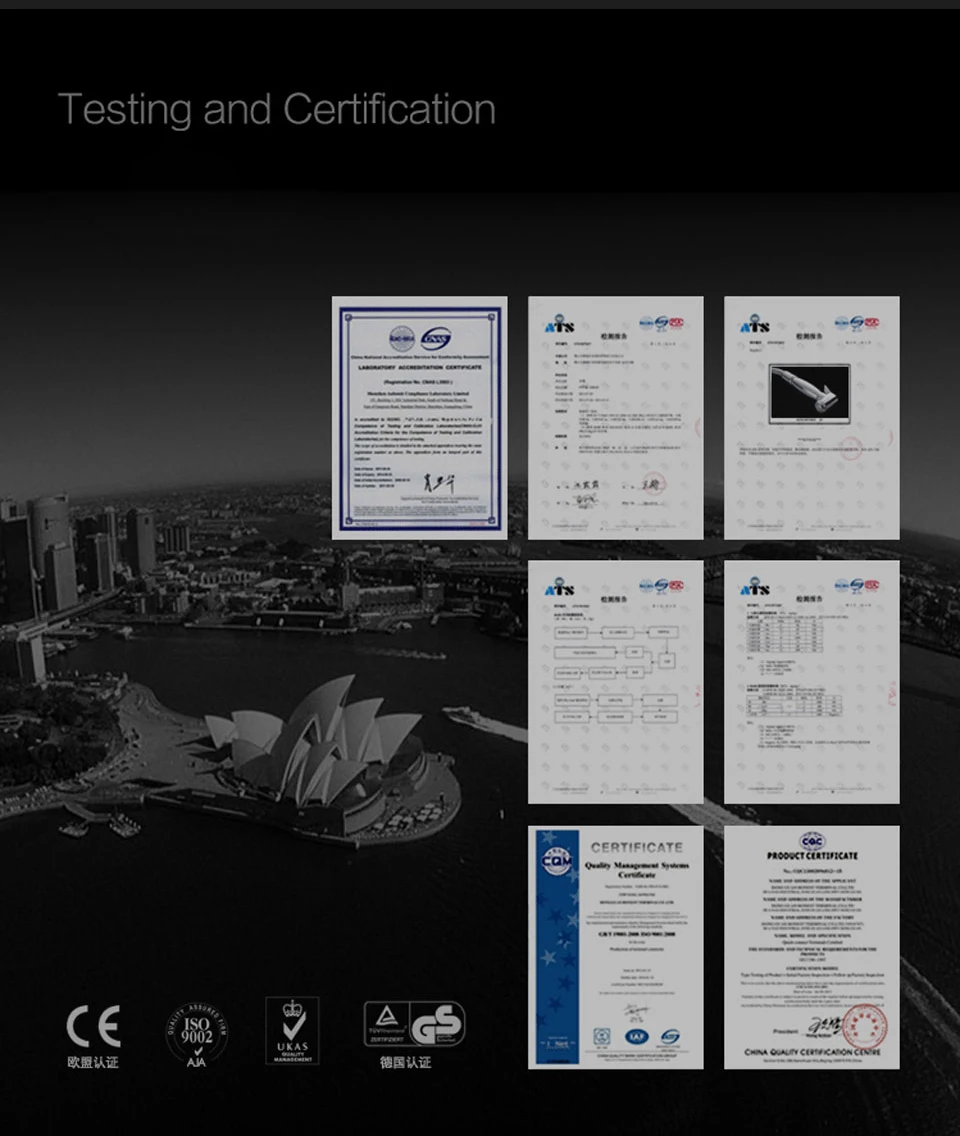Click the TÜV GS certification logo
Screen dimensions: 960x1136
414,1024
